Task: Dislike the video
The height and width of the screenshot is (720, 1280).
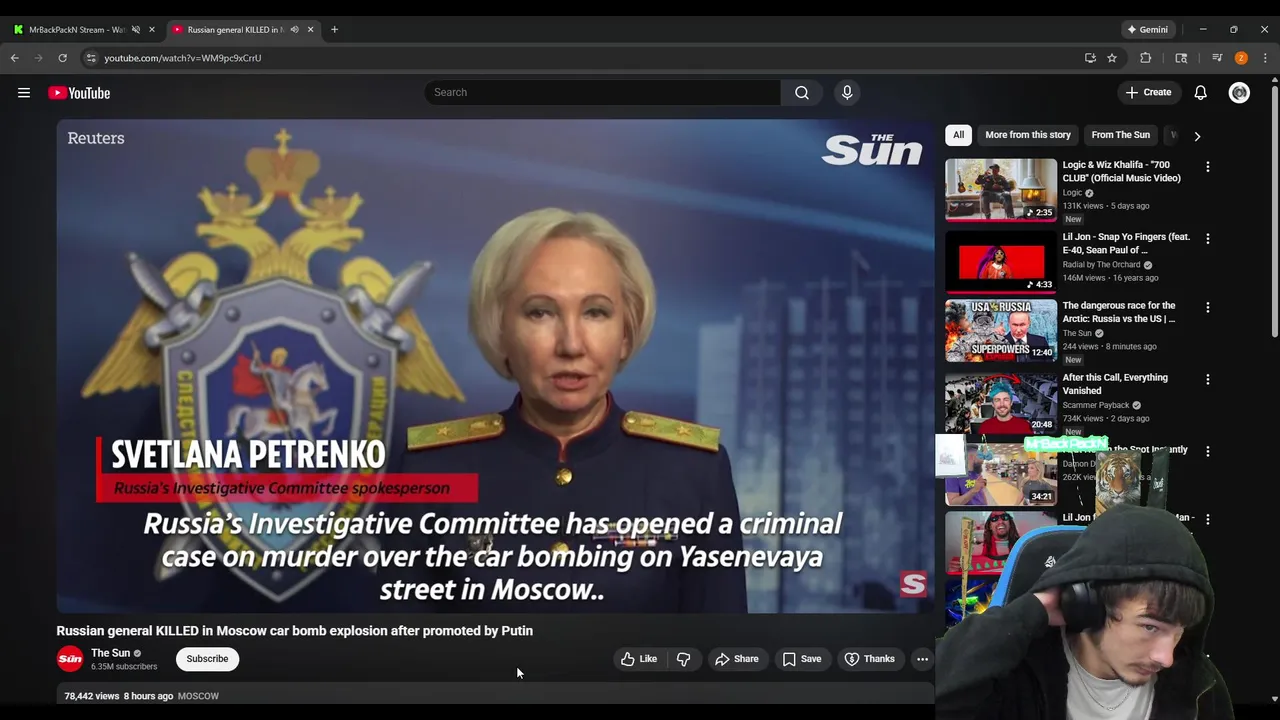Action: point(684,659)
